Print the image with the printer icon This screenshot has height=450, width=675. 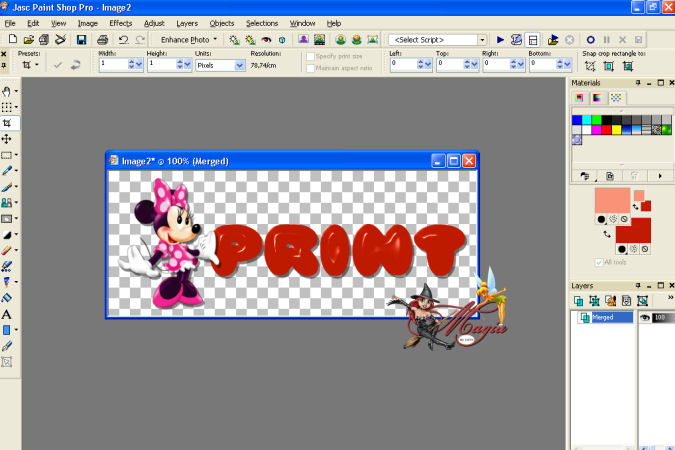pos(102,40)
